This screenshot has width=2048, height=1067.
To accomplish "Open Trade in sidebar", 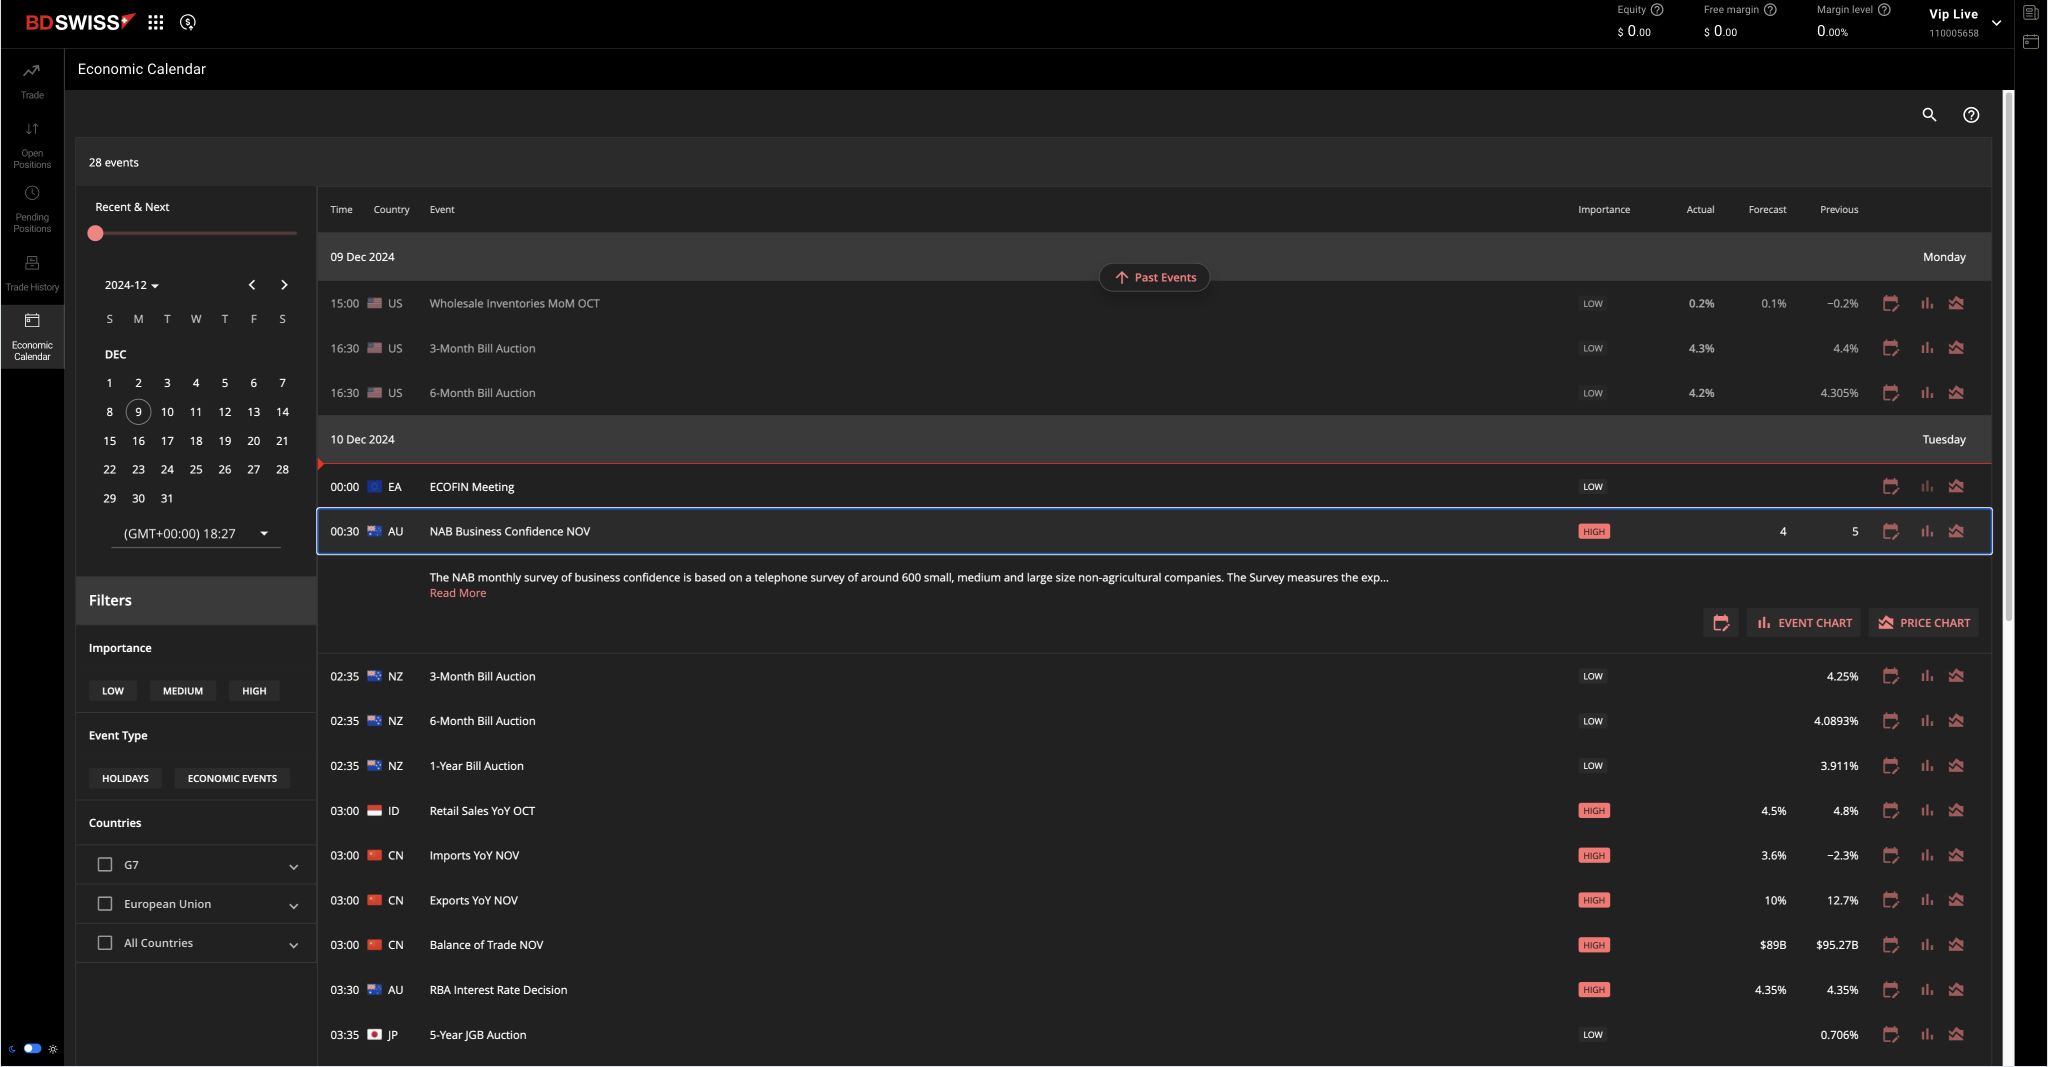I will tap(32, 81).
